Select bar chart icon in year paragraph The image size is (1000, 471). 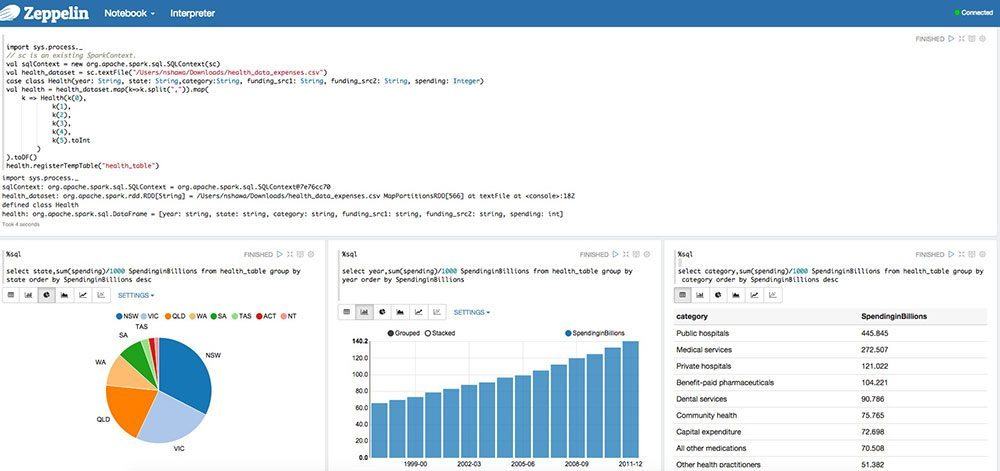365,312
